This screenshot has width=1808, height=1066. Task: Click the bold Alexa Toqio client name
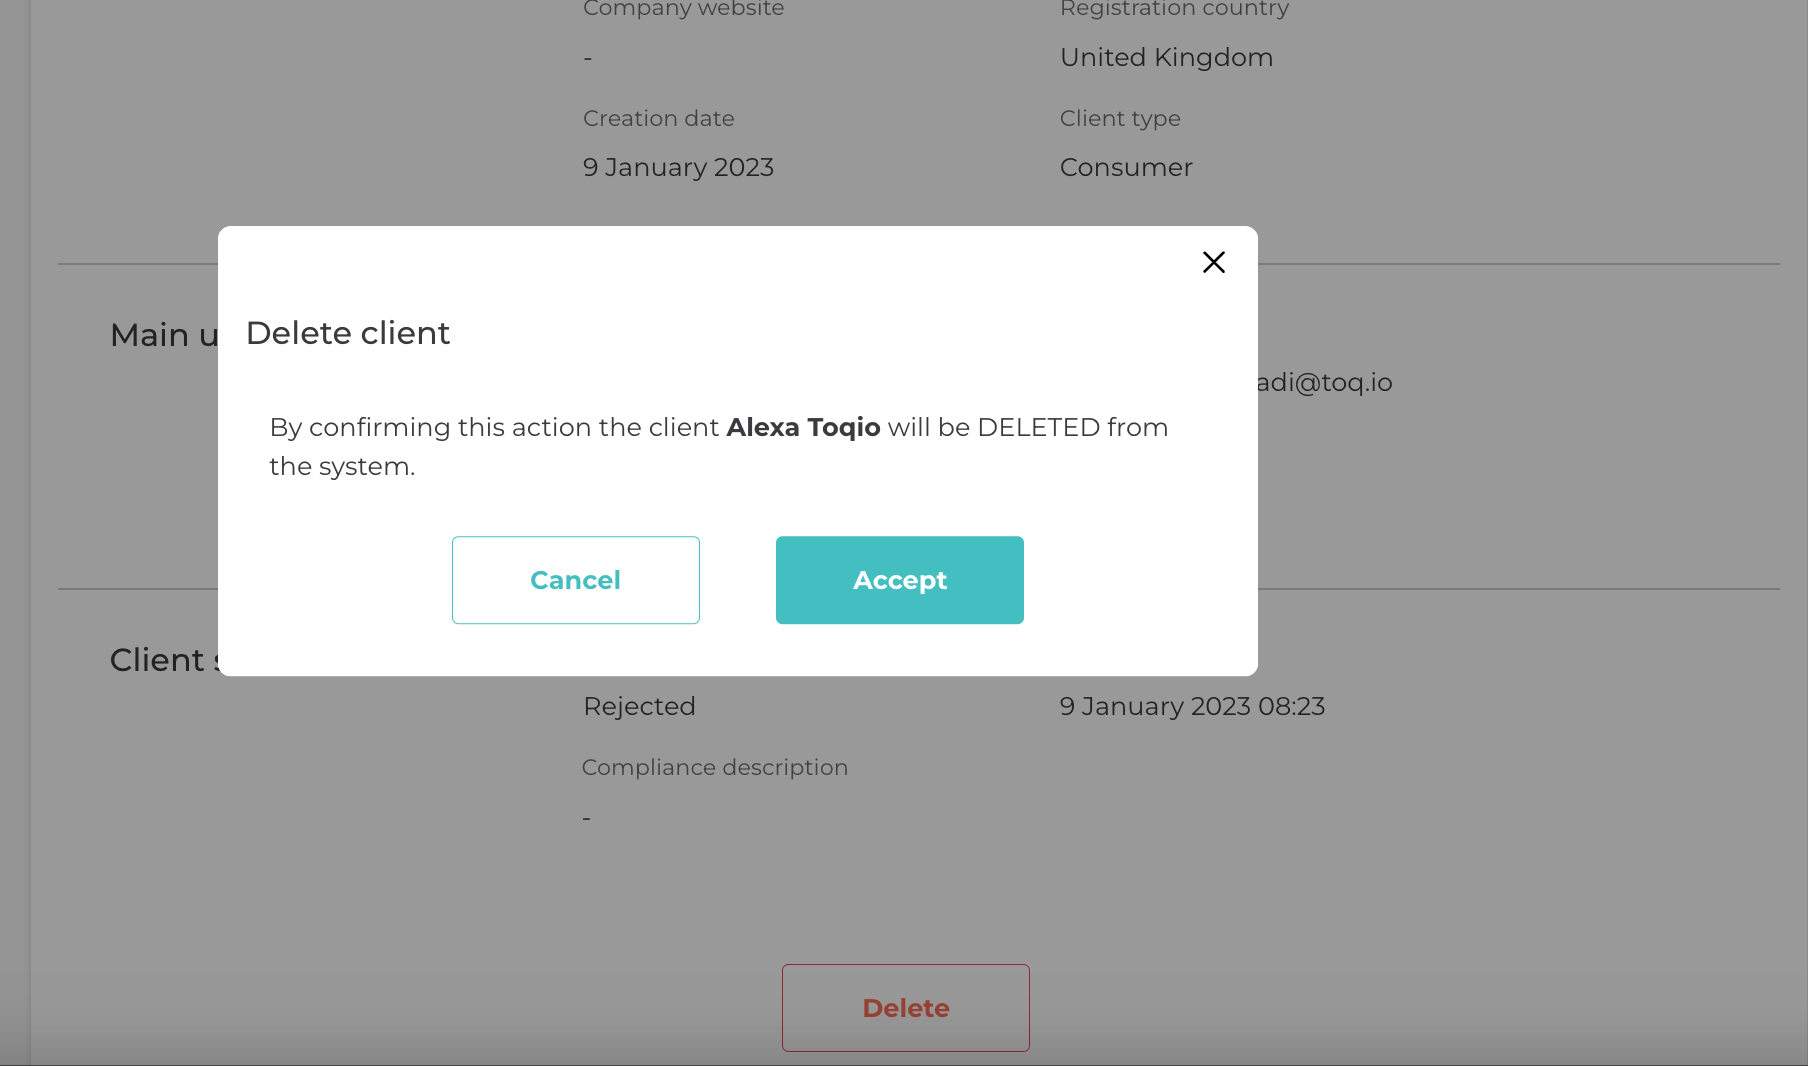coord(803,427)
